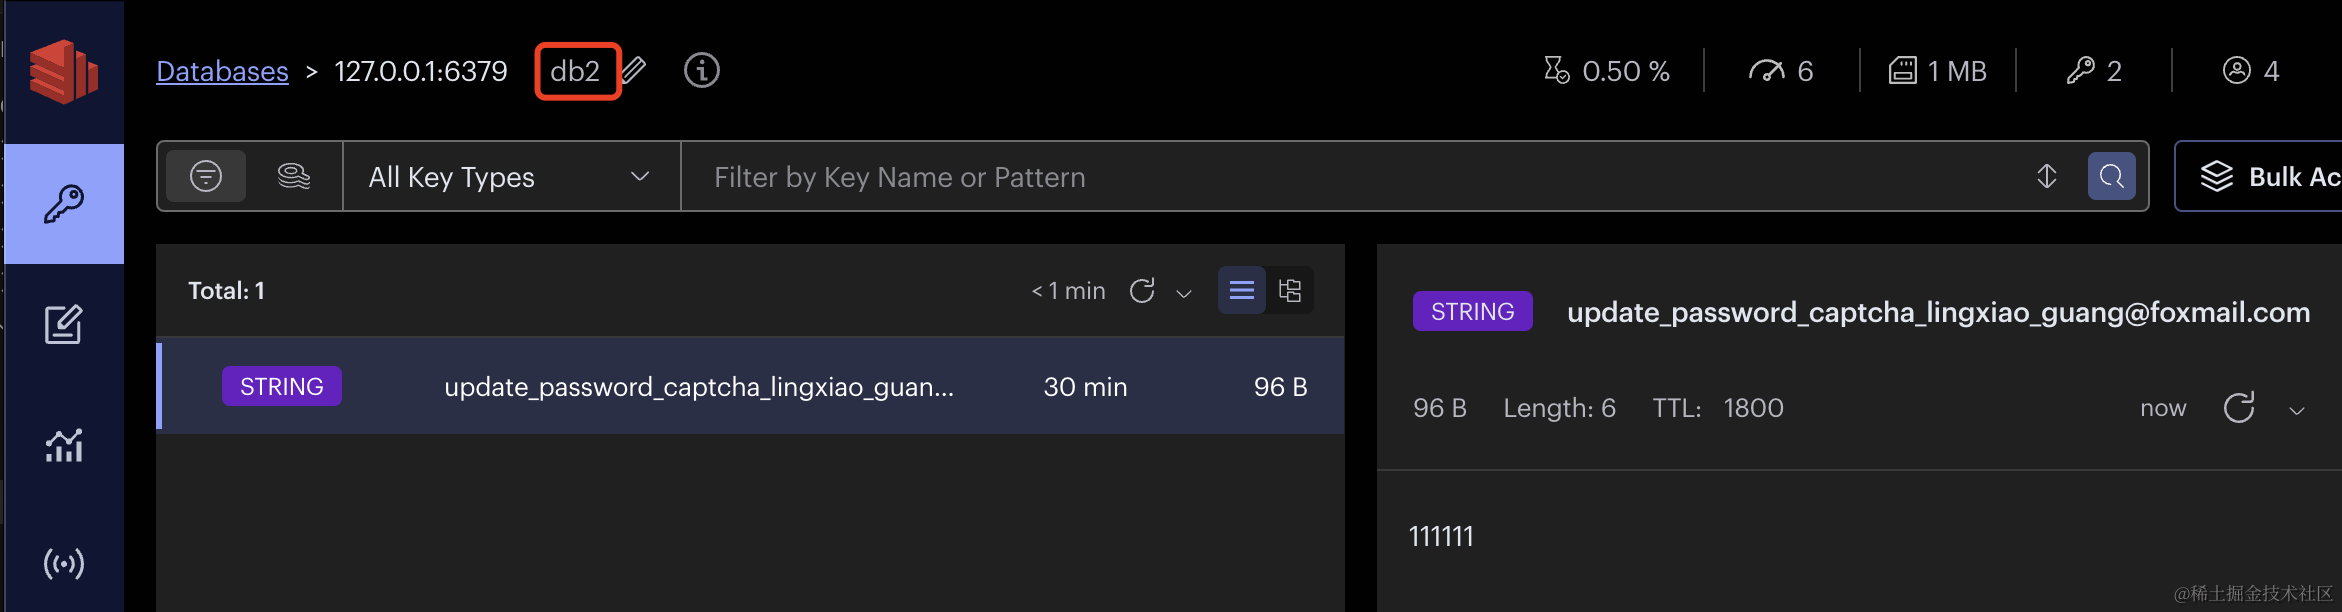The height and width of the screenshot is (612, 2342).
Task: Switch to filter by pattern mode
Action: pyautogui.click(x=206, y=177)
